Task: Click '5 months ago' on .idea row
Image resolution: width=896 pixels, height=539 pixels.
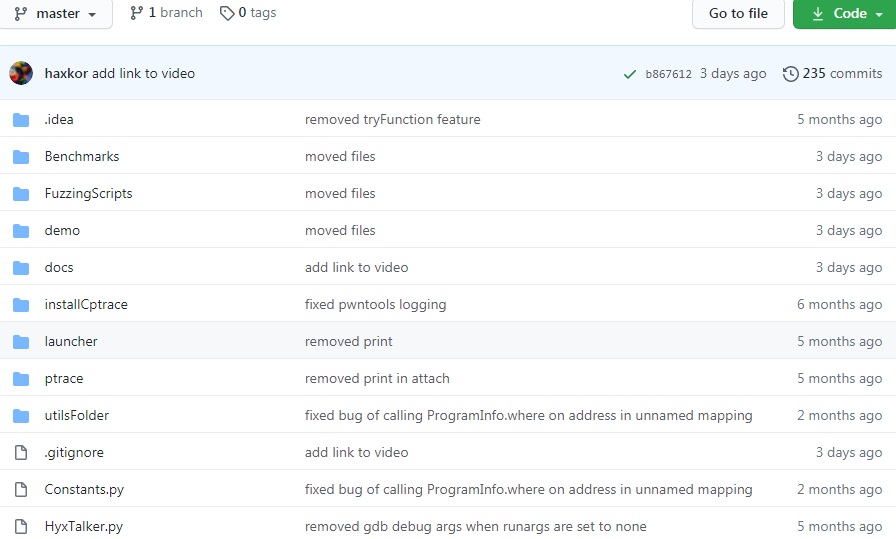Action: pos(839,119)
